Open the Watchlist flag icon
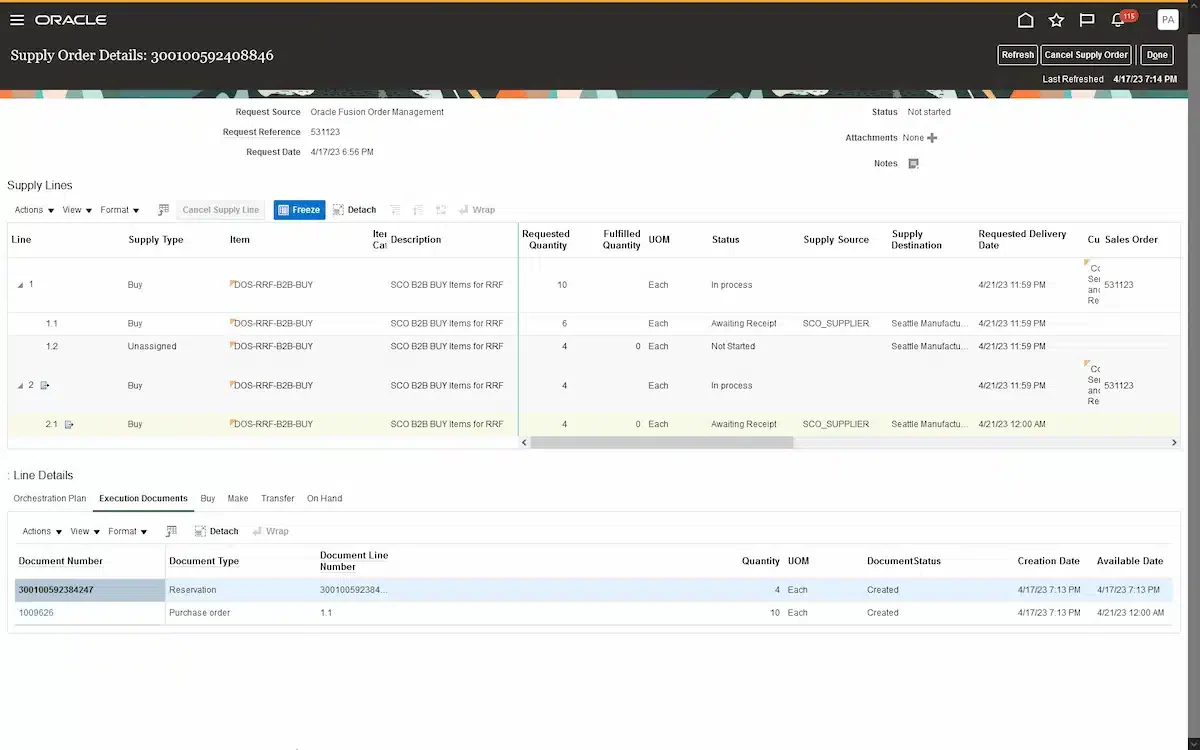 (1087, 20)
